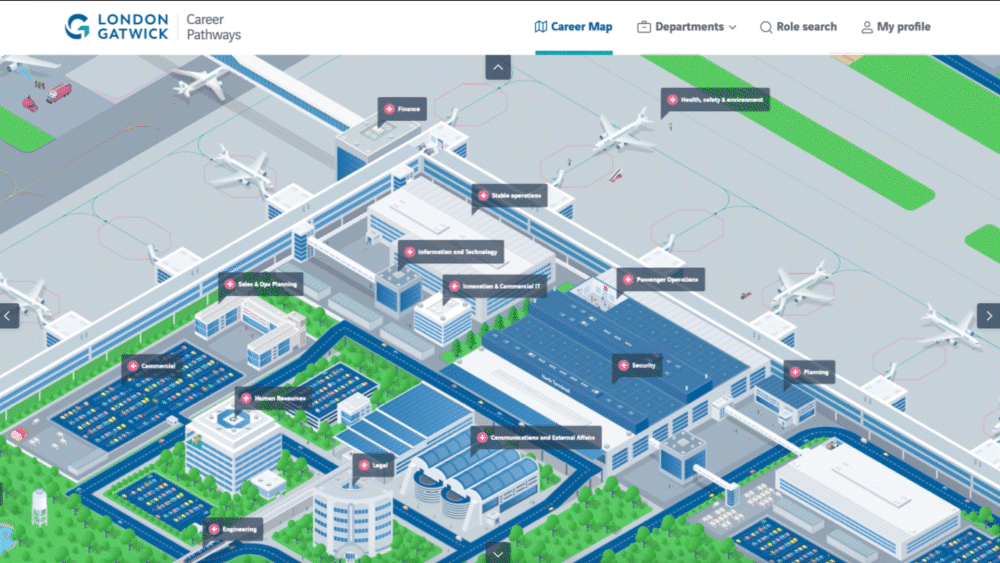This screenshot has height=563, width=1000.
Task: Open the Engineering department marker
Action: [x=233, y=529]
